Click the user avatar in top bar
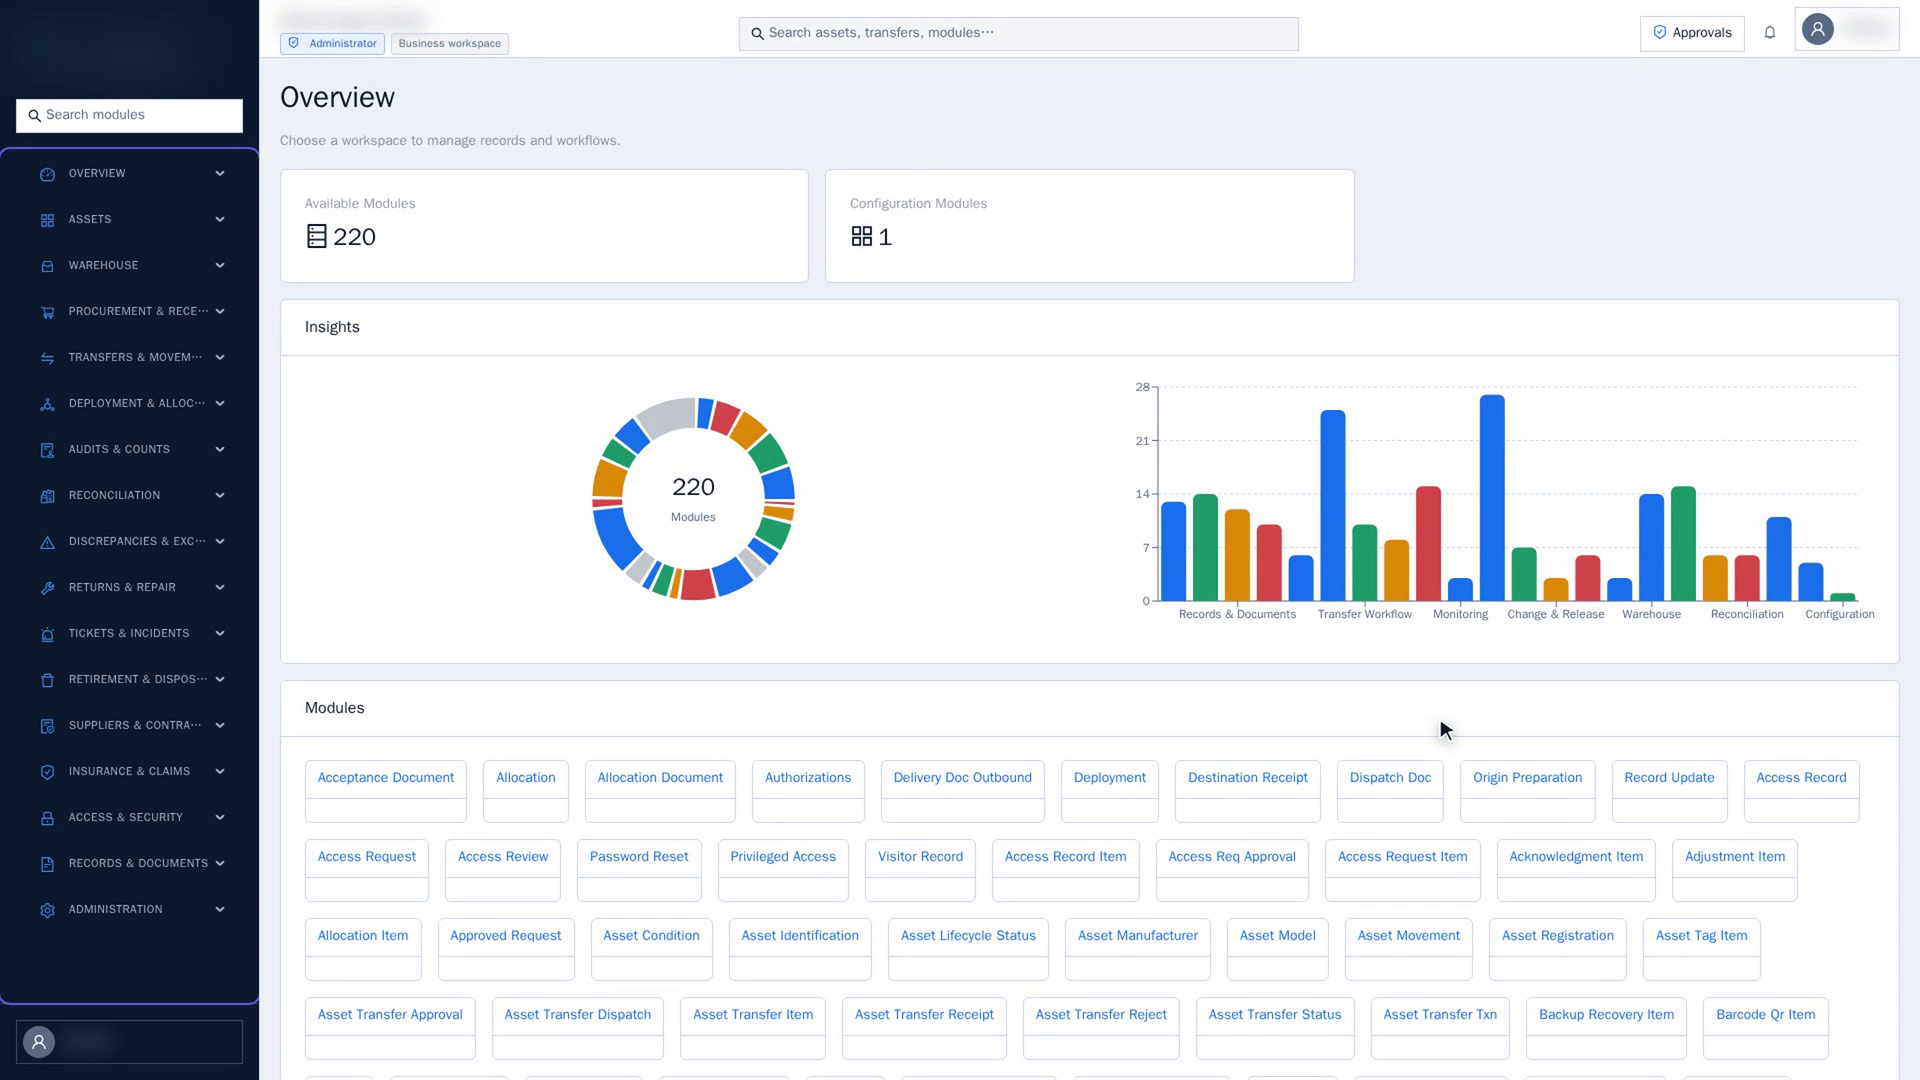Viewport: 1920px width, 1080px height. 1818,29
